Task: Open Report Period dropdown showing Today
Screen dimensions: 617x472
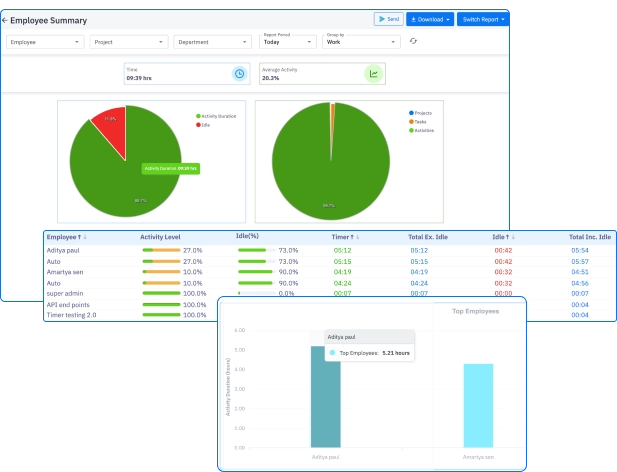Action: point(288,42)
